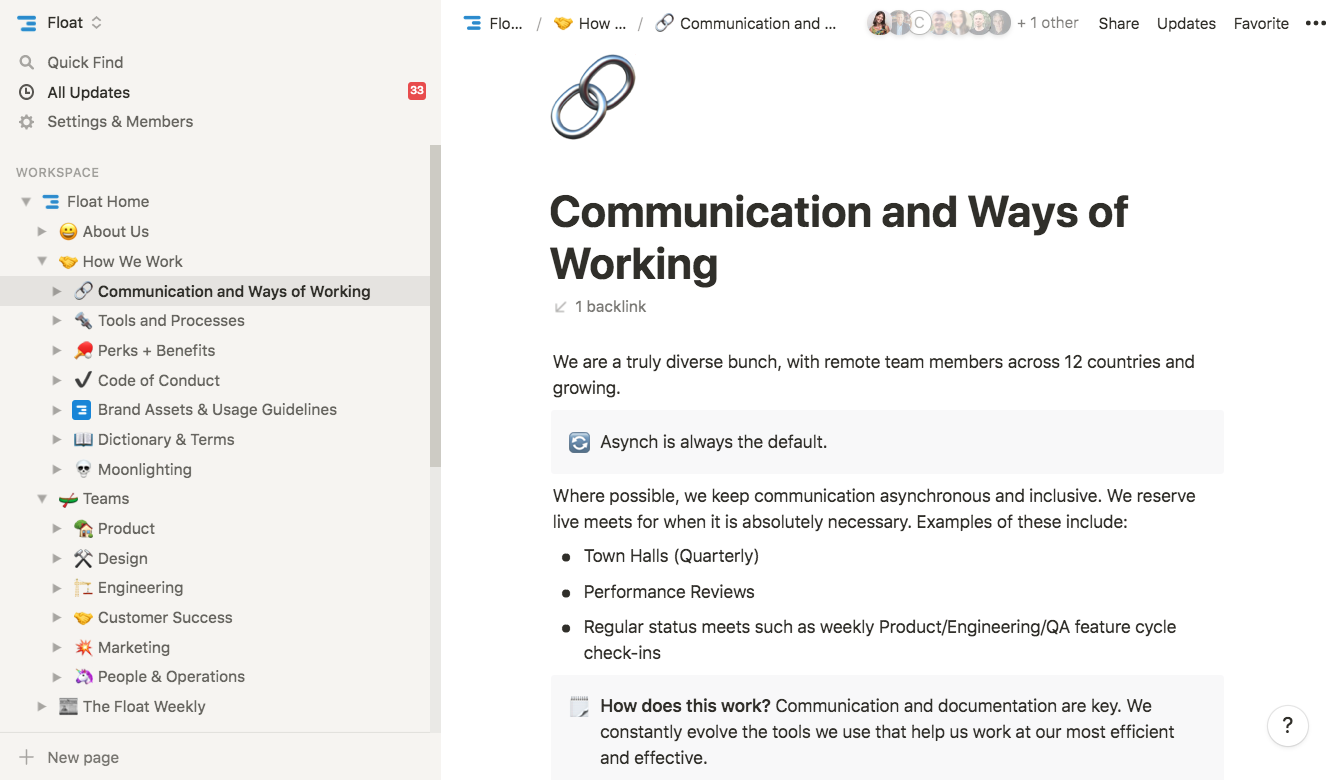Screen dimensions: 1333x780
Task: Click the All Updates clock icon
Action: (x=27, y=92)
